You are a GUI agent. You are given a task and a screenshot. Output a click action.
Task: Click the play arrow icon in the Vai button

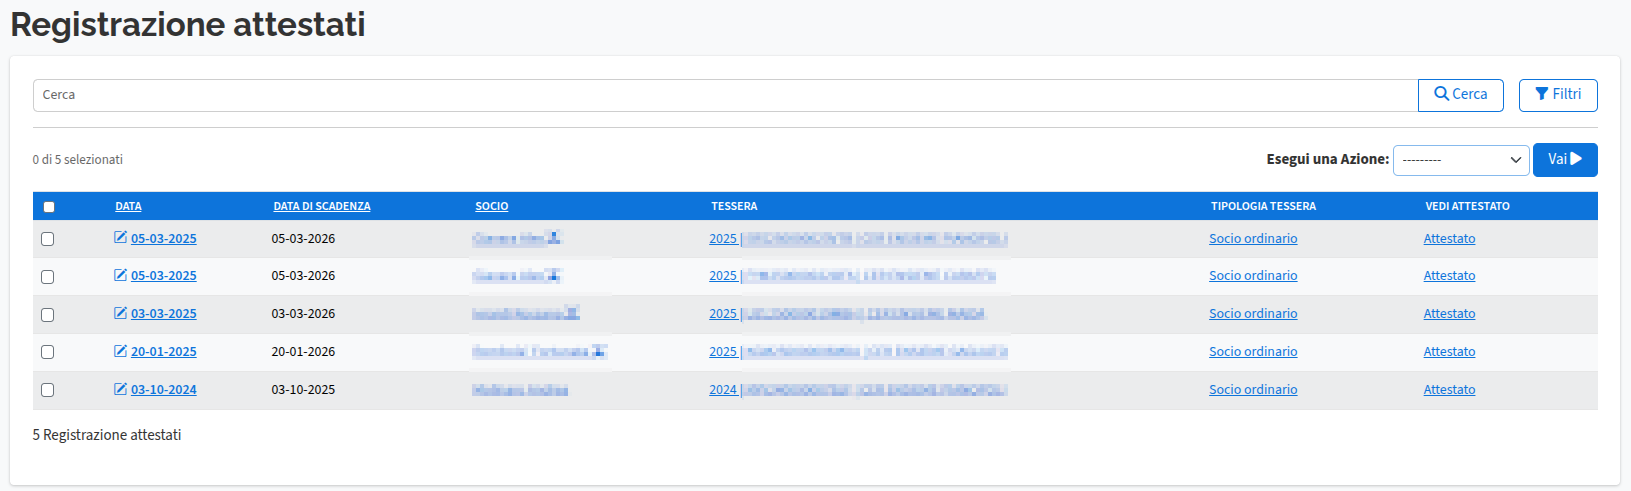[x=1576, y=159]
